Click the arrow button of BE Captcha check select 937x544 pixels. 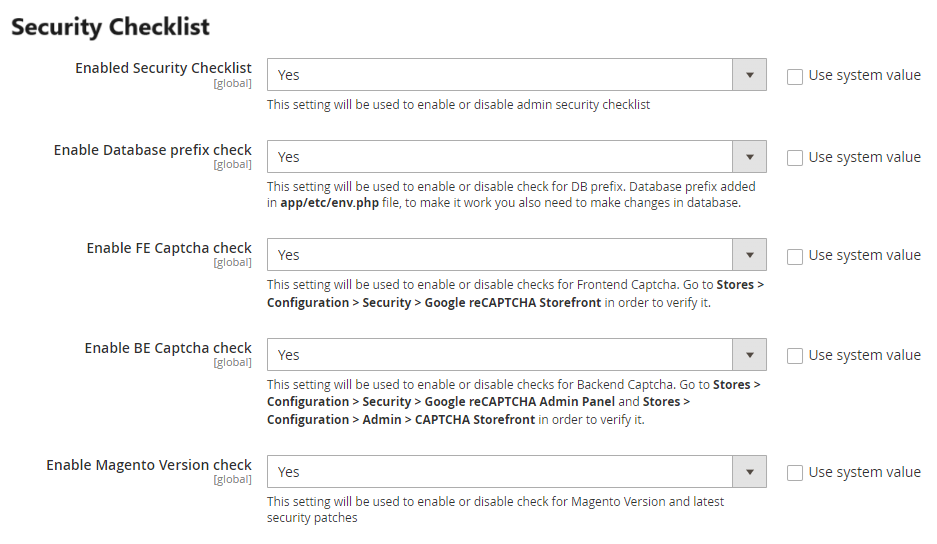[749, 355]
